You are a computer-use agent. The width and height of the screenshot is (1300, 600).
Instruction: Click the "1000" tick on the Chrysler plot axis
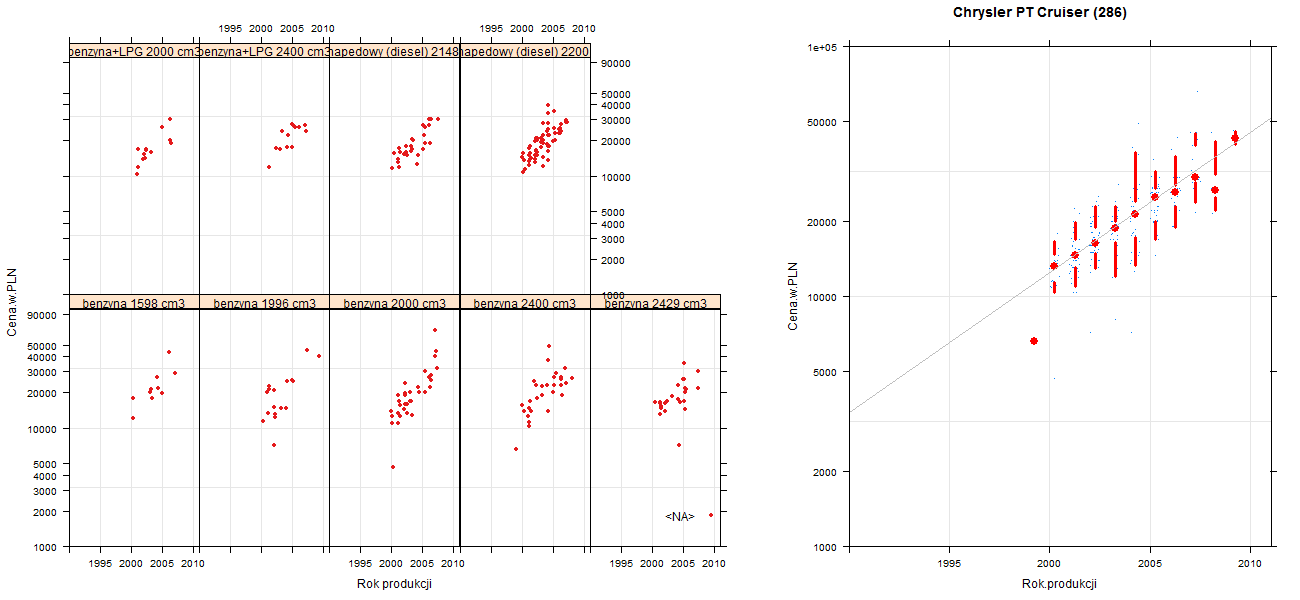pos(826,547)
